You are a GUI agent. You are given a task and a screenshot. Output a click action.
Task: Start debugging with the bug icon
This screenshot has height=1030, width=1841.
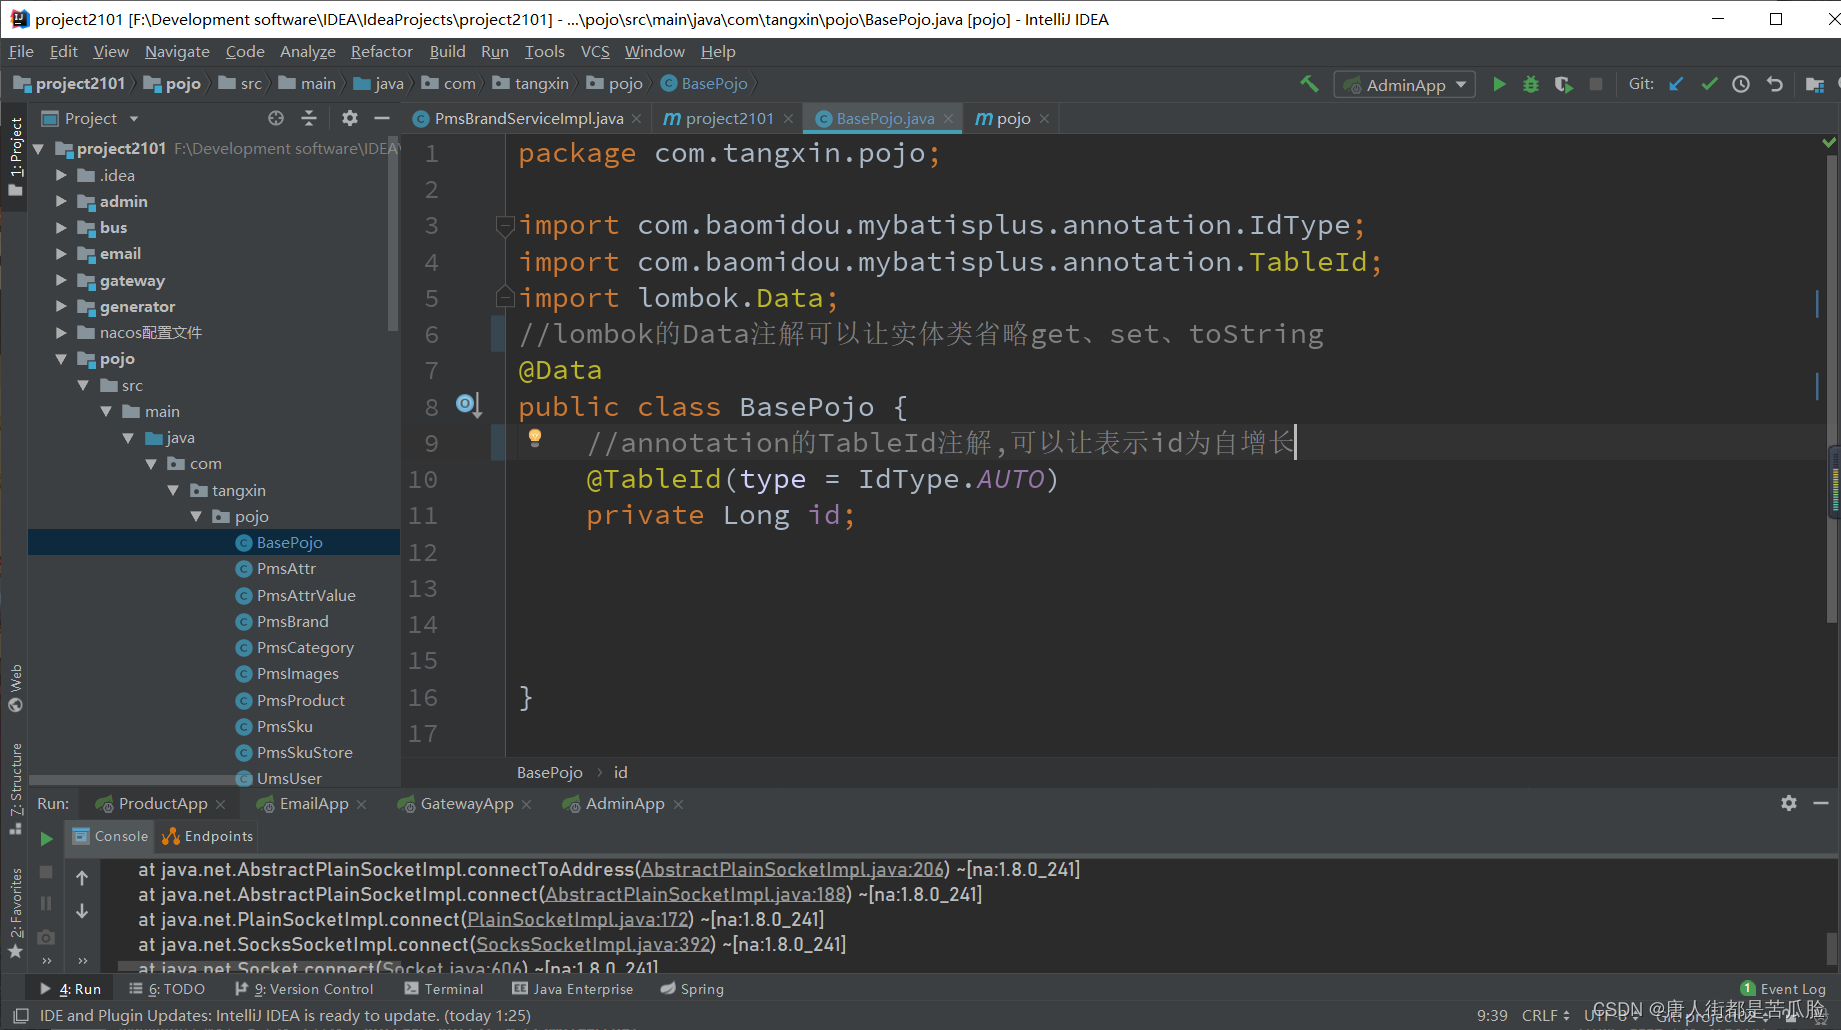tap(1531, 84)
